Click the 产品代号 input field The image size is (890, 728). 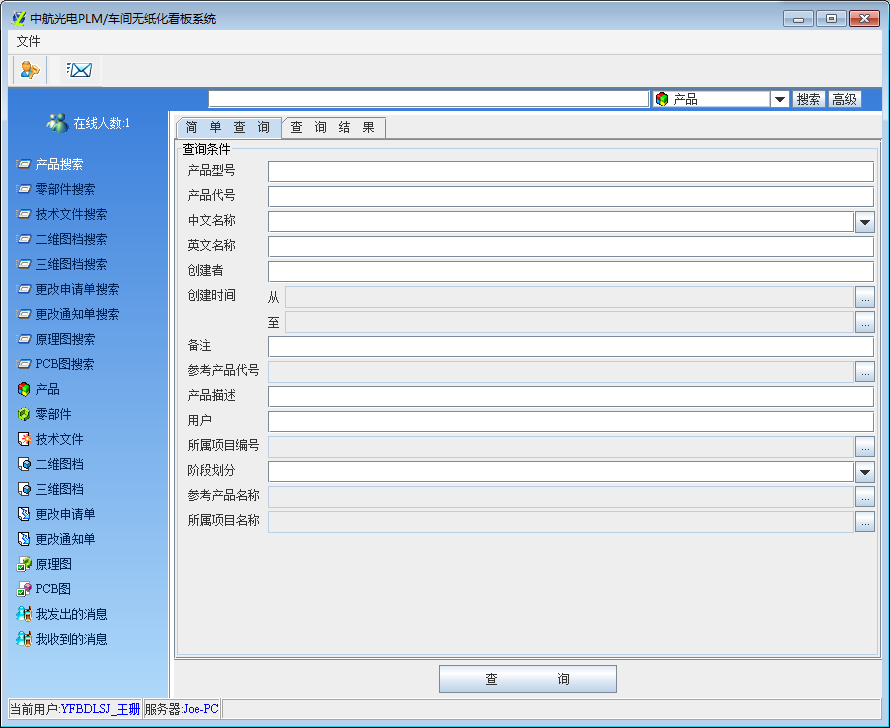coord(571,196)
